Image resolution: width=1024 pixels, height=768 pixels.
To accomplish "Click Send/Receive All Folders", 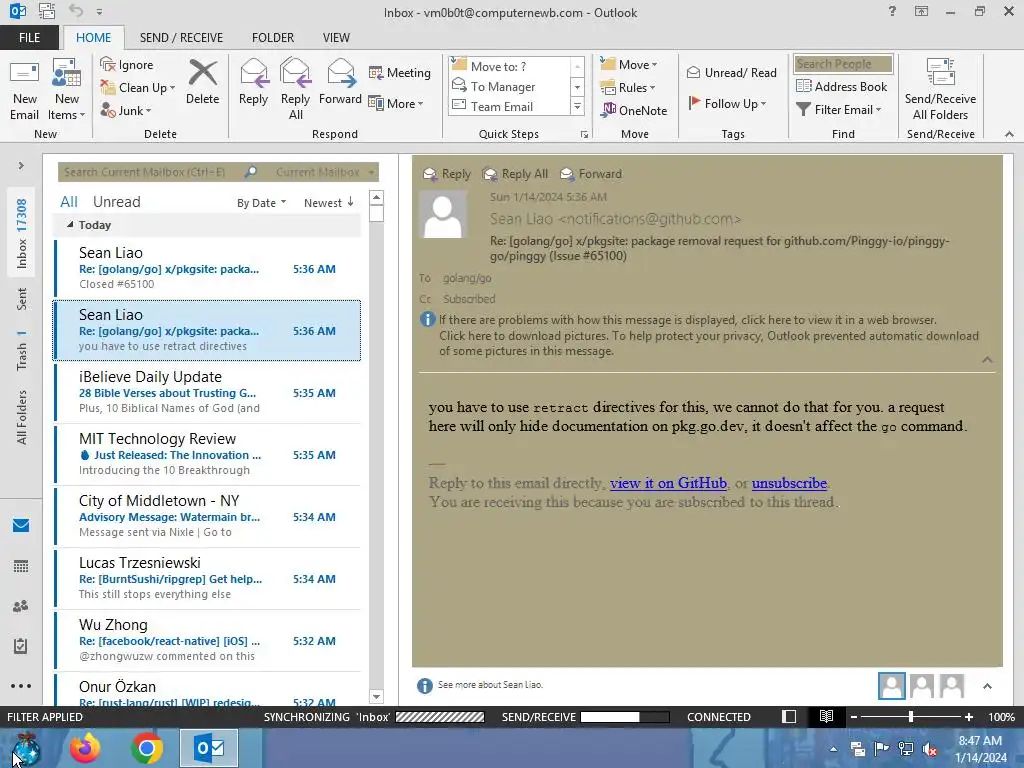I will (940, 89).
